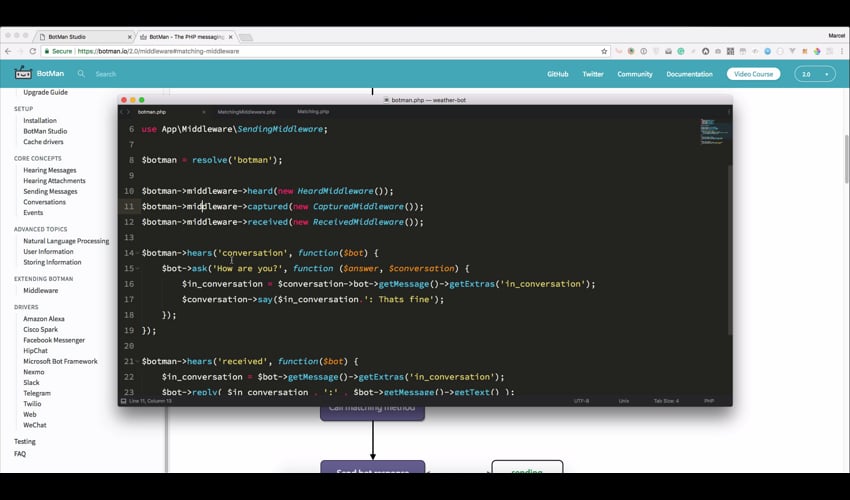Open the Telegram driver page
850x500 pixels.
tap(37, 393)
